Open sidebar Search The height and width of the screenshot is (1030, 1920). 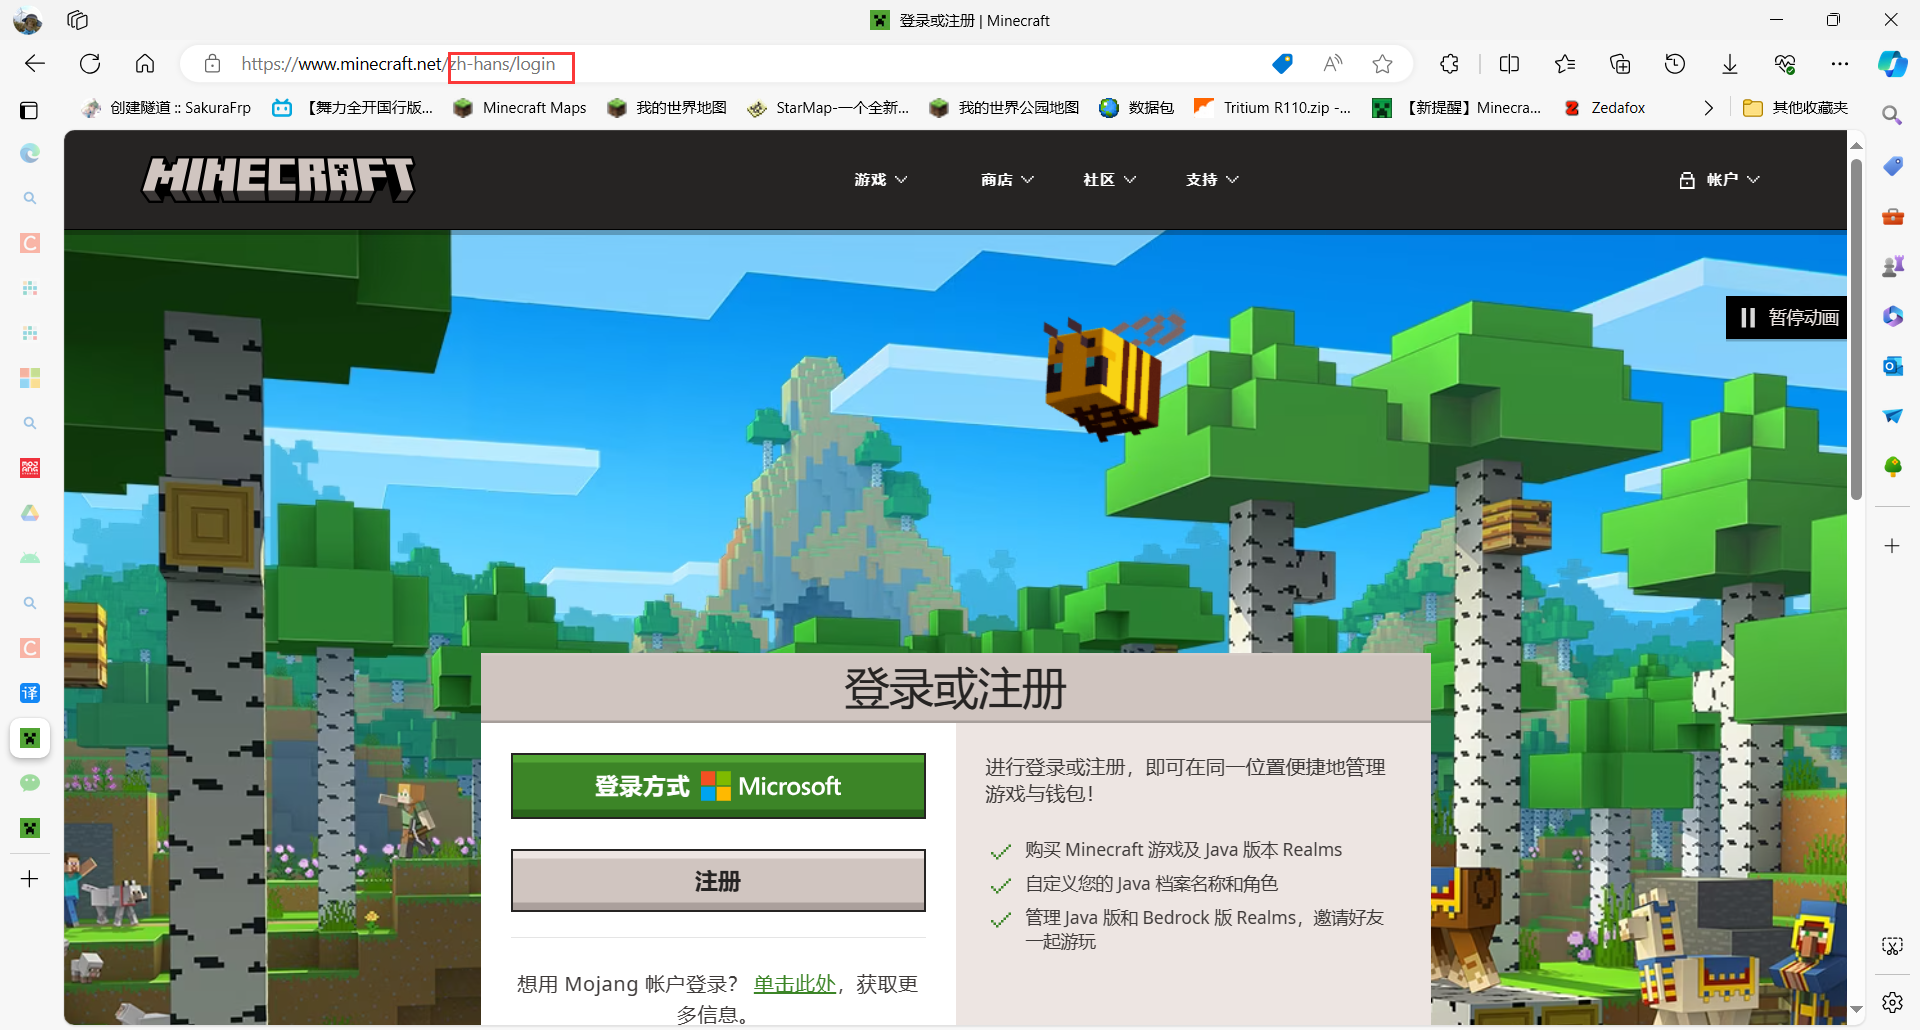tap(1892, 116)
